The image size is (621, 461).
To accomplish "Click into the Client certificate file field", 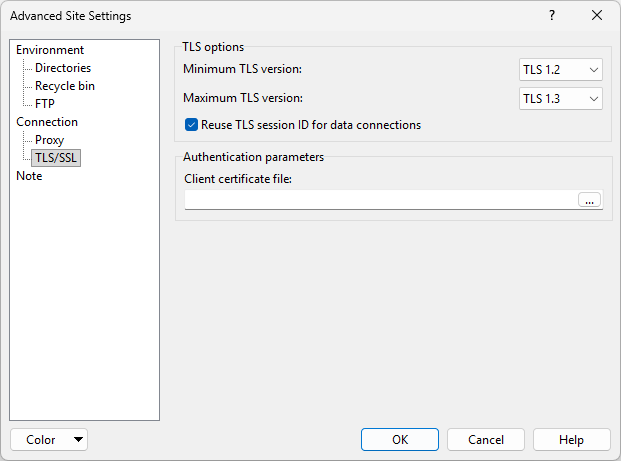I will [x=380, y=200].
